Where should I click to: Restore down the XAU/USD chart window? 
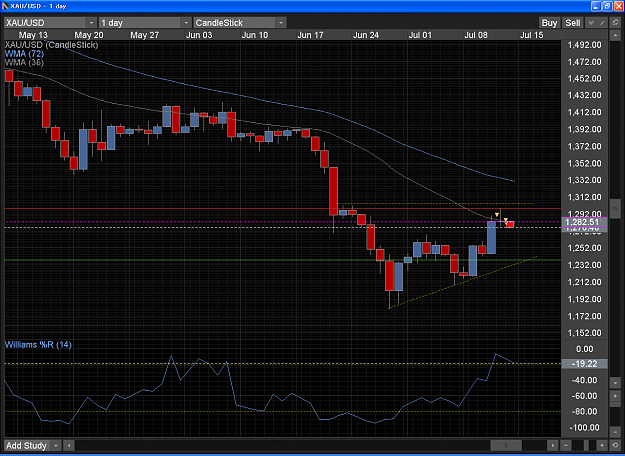click(607, 6)
